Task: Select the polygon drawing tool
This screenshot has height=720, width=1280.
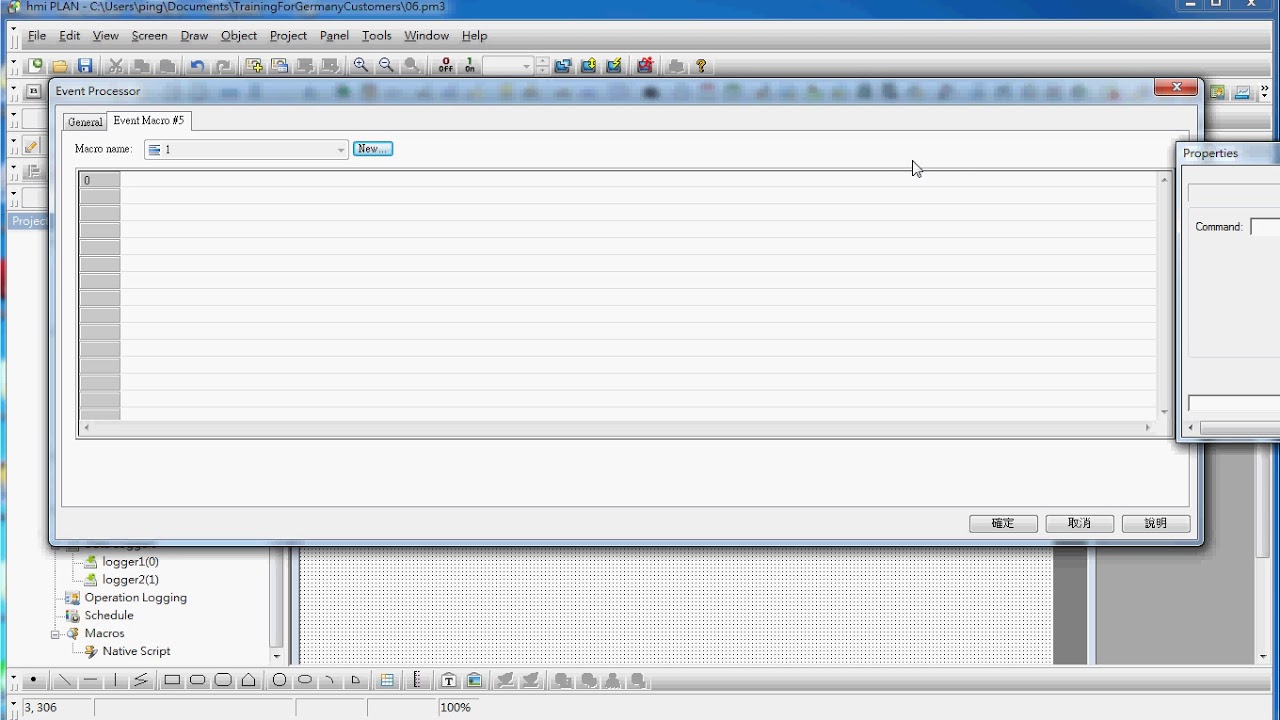Action: coord(249,680)
